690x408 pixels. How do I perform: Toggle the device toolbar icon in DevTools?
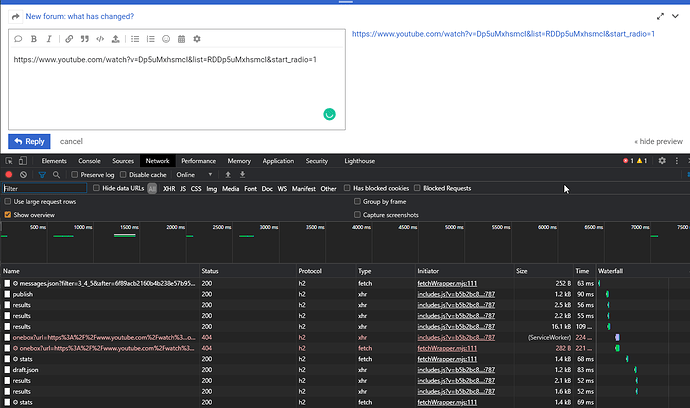tap(23, 161)
